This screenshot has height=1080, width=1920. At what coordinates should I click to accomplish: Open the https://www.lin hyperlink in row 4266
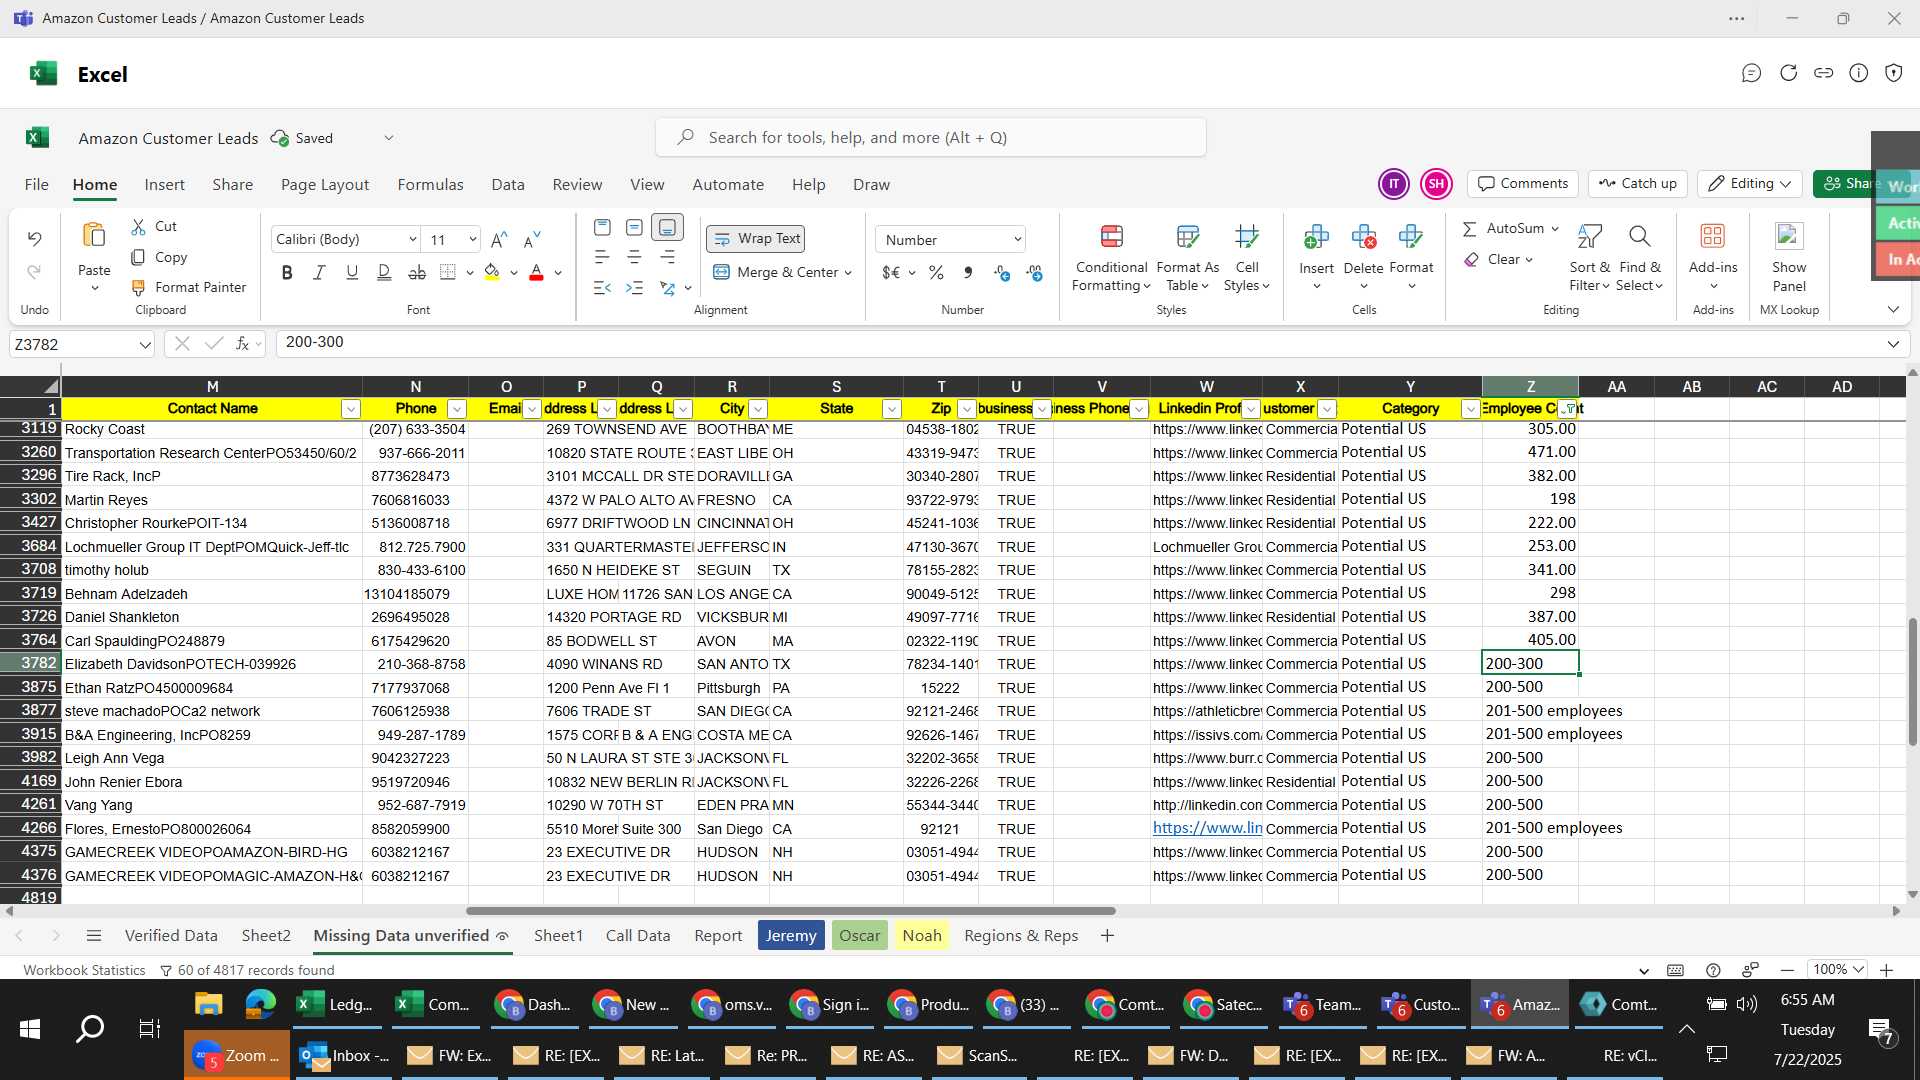[1207, 828]
